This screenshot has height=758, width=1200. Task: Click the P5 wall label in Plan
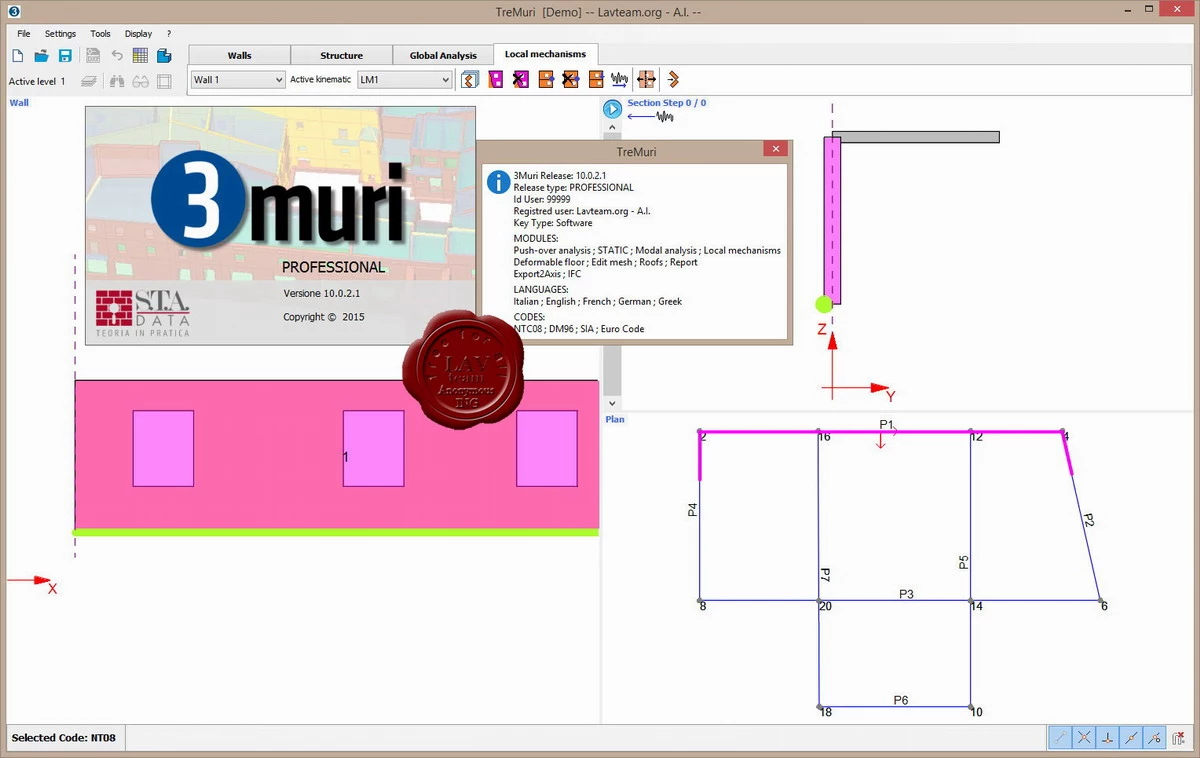tap(964, 562)
